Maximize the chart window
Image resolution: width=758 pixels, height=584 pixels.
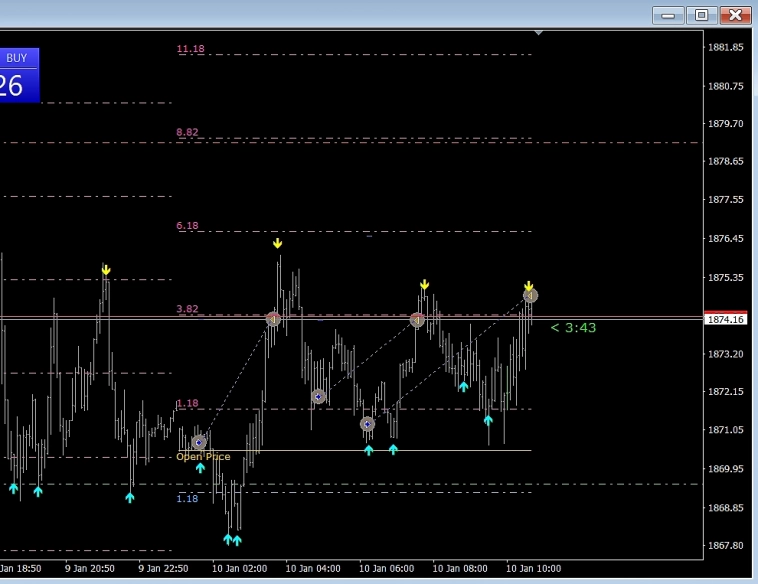(701, 15)
